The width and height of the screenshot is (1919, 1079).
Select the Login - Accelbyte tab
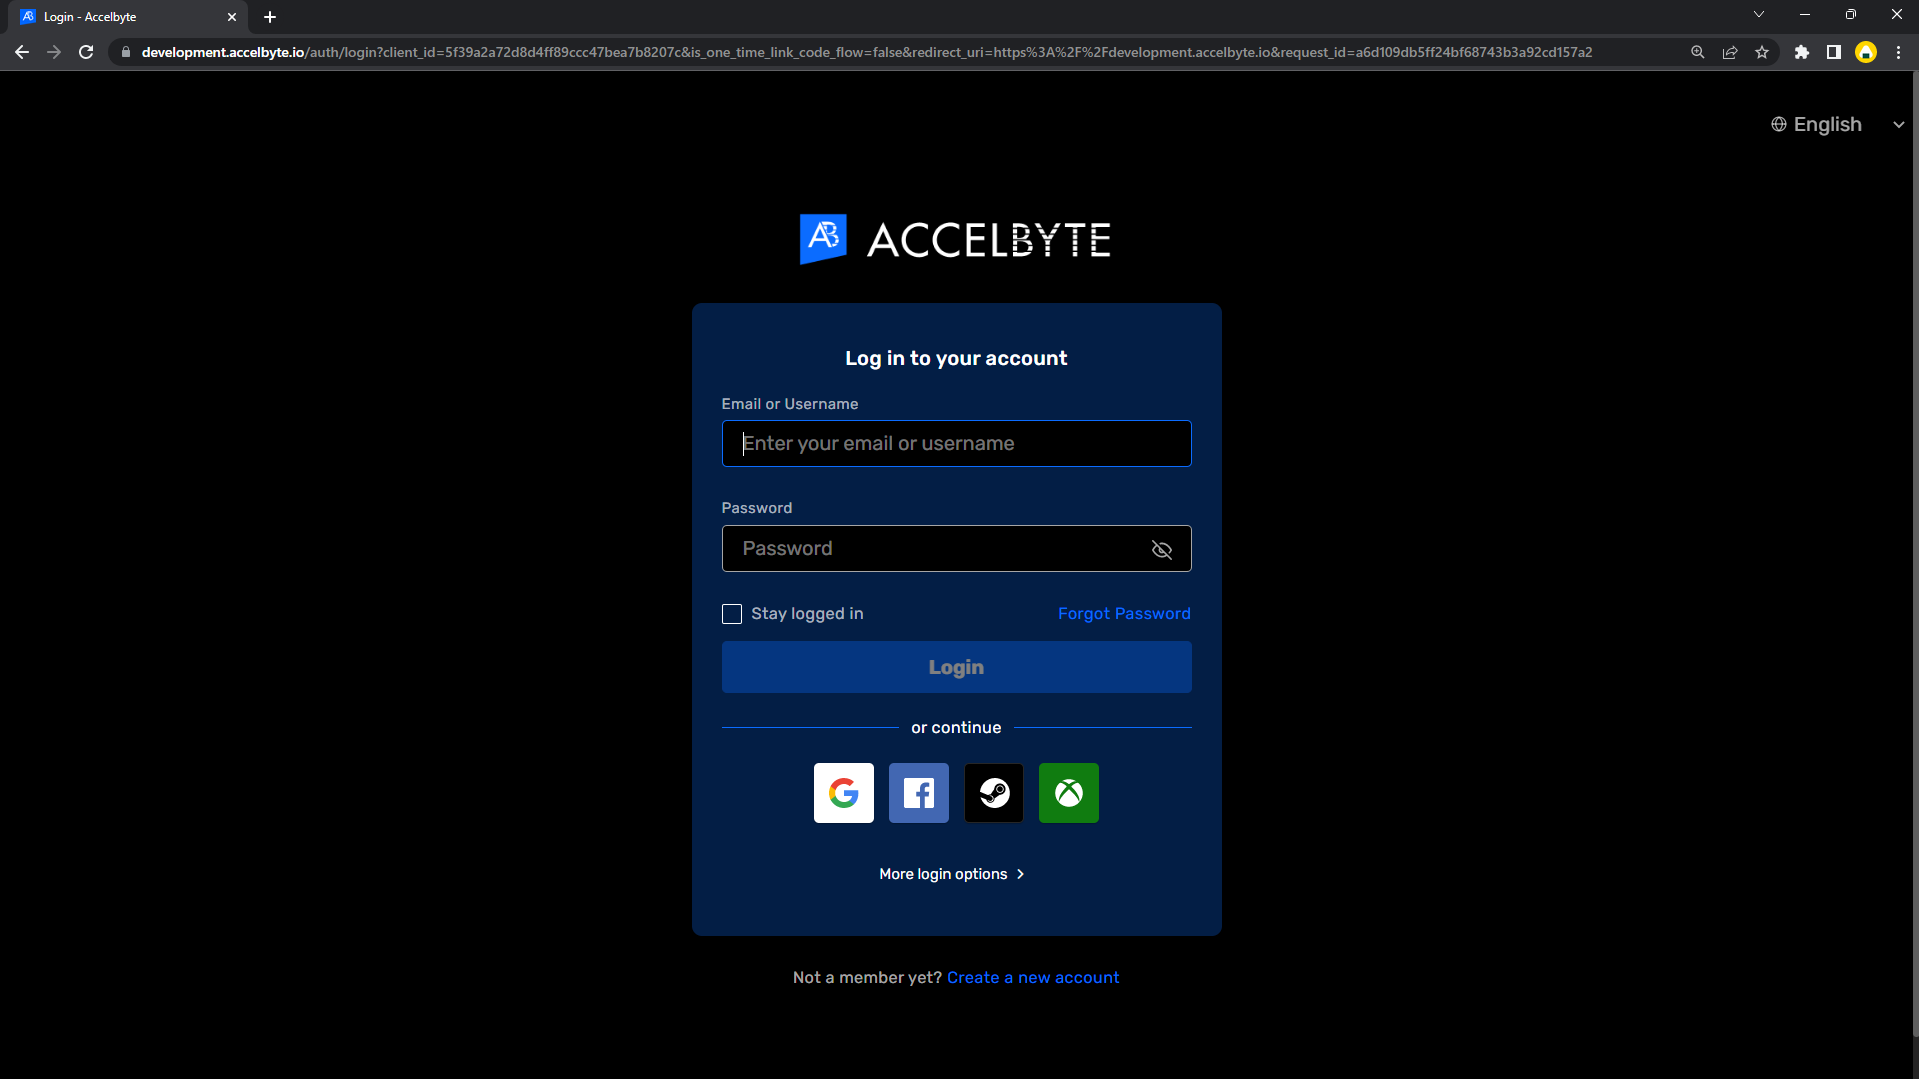[128, 17]
